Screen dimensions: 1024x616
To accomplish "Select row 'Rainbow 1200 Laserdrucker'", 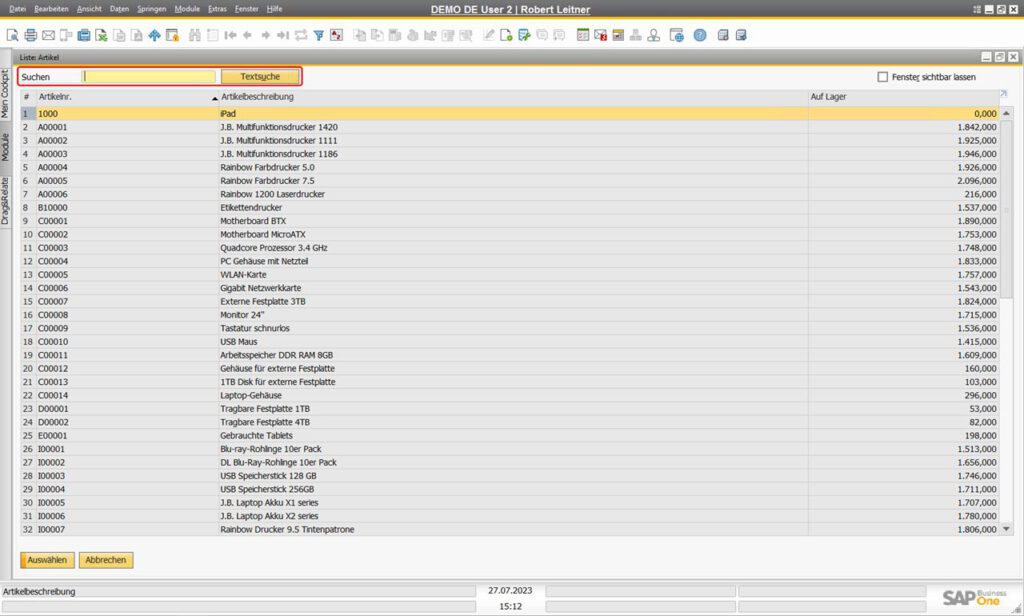I will tap(509, 194).
